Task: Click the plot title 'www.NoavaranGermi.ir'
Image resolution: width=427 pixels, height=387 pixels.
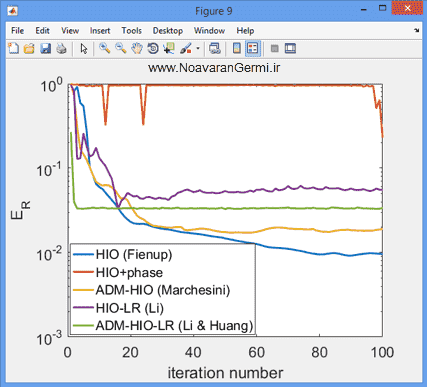Action: 214,68
